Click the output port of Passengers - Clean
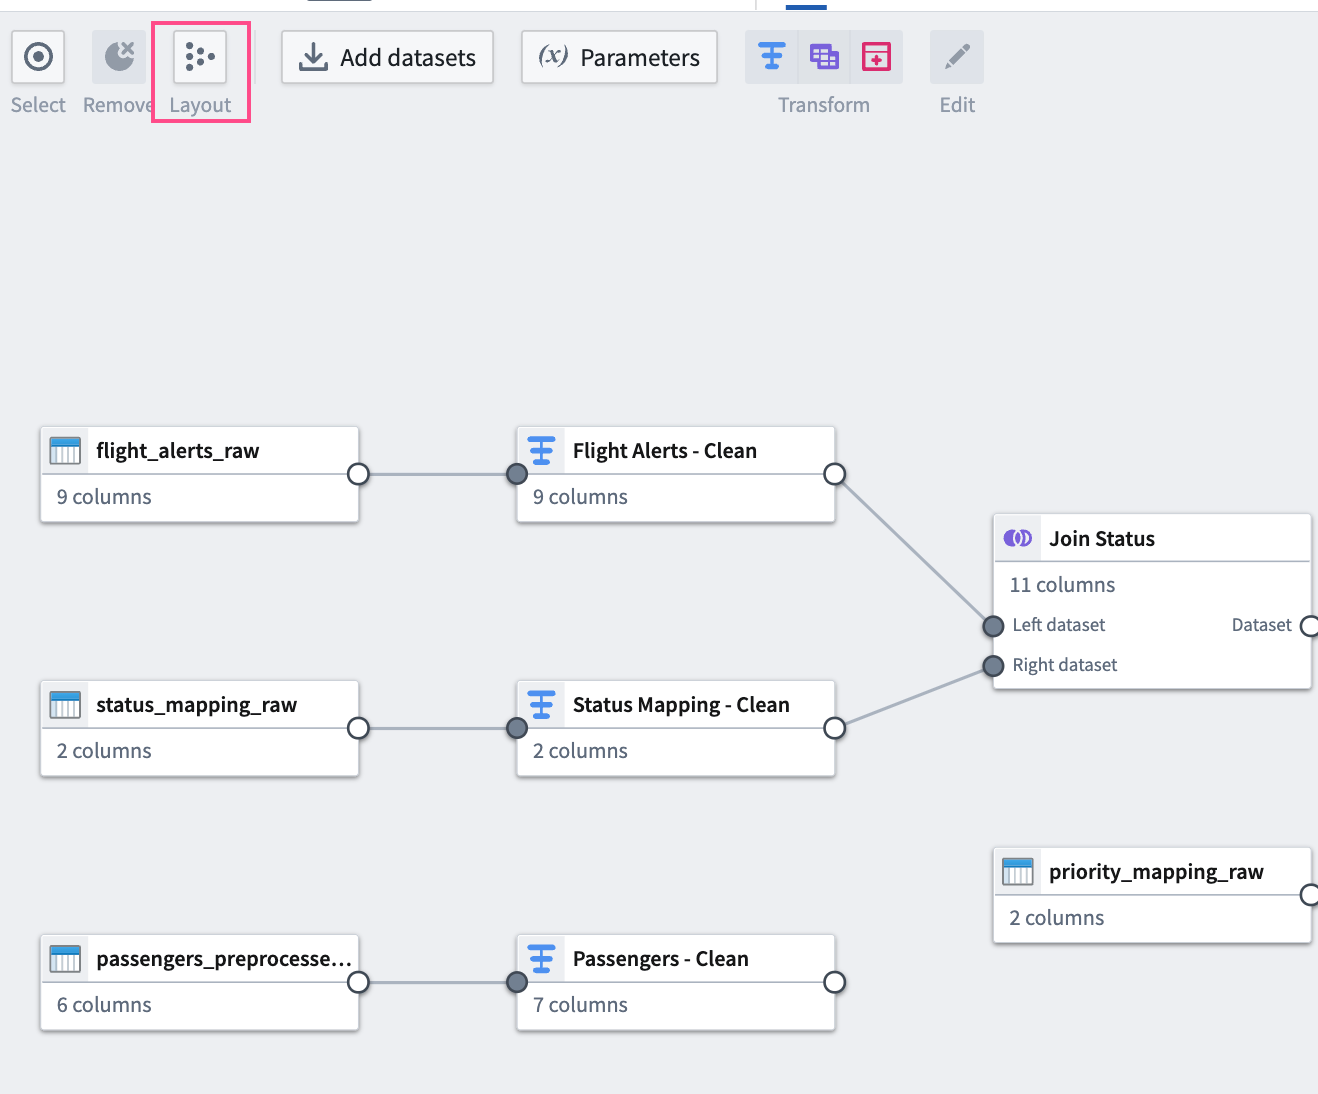Image resolution: width=1318 pixels, height=1094 pixels. pyautogui.click(x=834, y=982)
